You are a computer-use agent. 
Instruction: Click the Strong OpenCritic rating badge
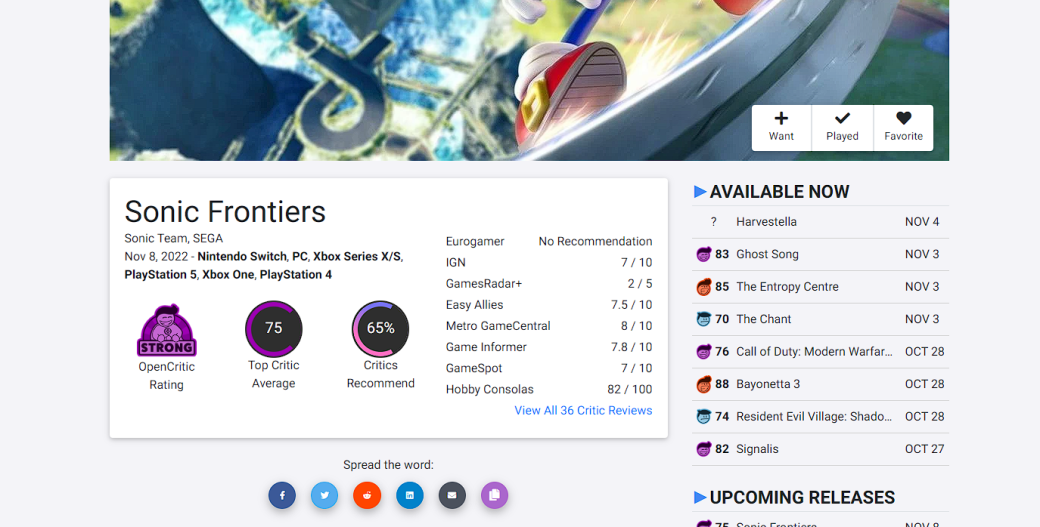(166, 330)
